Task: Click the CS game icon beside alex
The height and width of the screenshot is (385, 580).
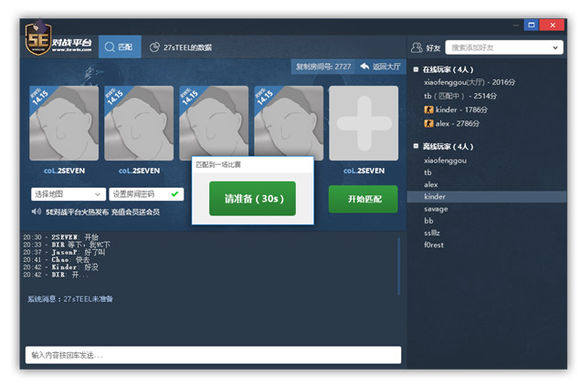Action: pyautogui.click(x=429, y=124)
